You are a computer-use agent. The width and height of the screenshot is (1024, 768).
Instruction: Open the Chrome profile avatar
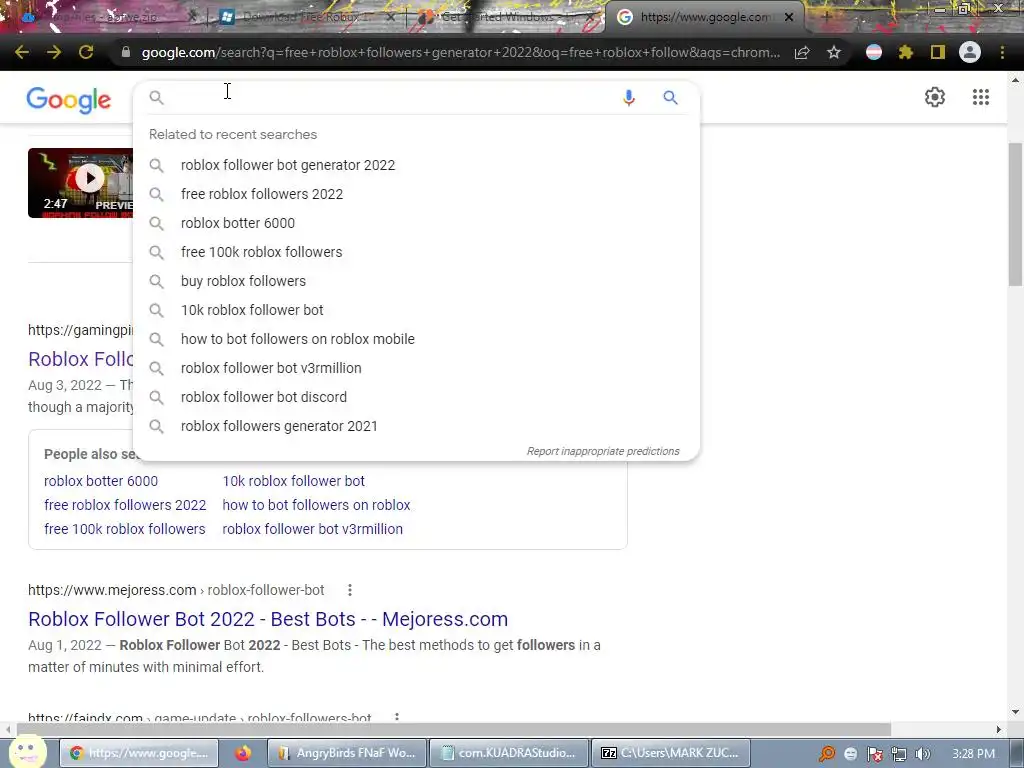tap(970, 52)
